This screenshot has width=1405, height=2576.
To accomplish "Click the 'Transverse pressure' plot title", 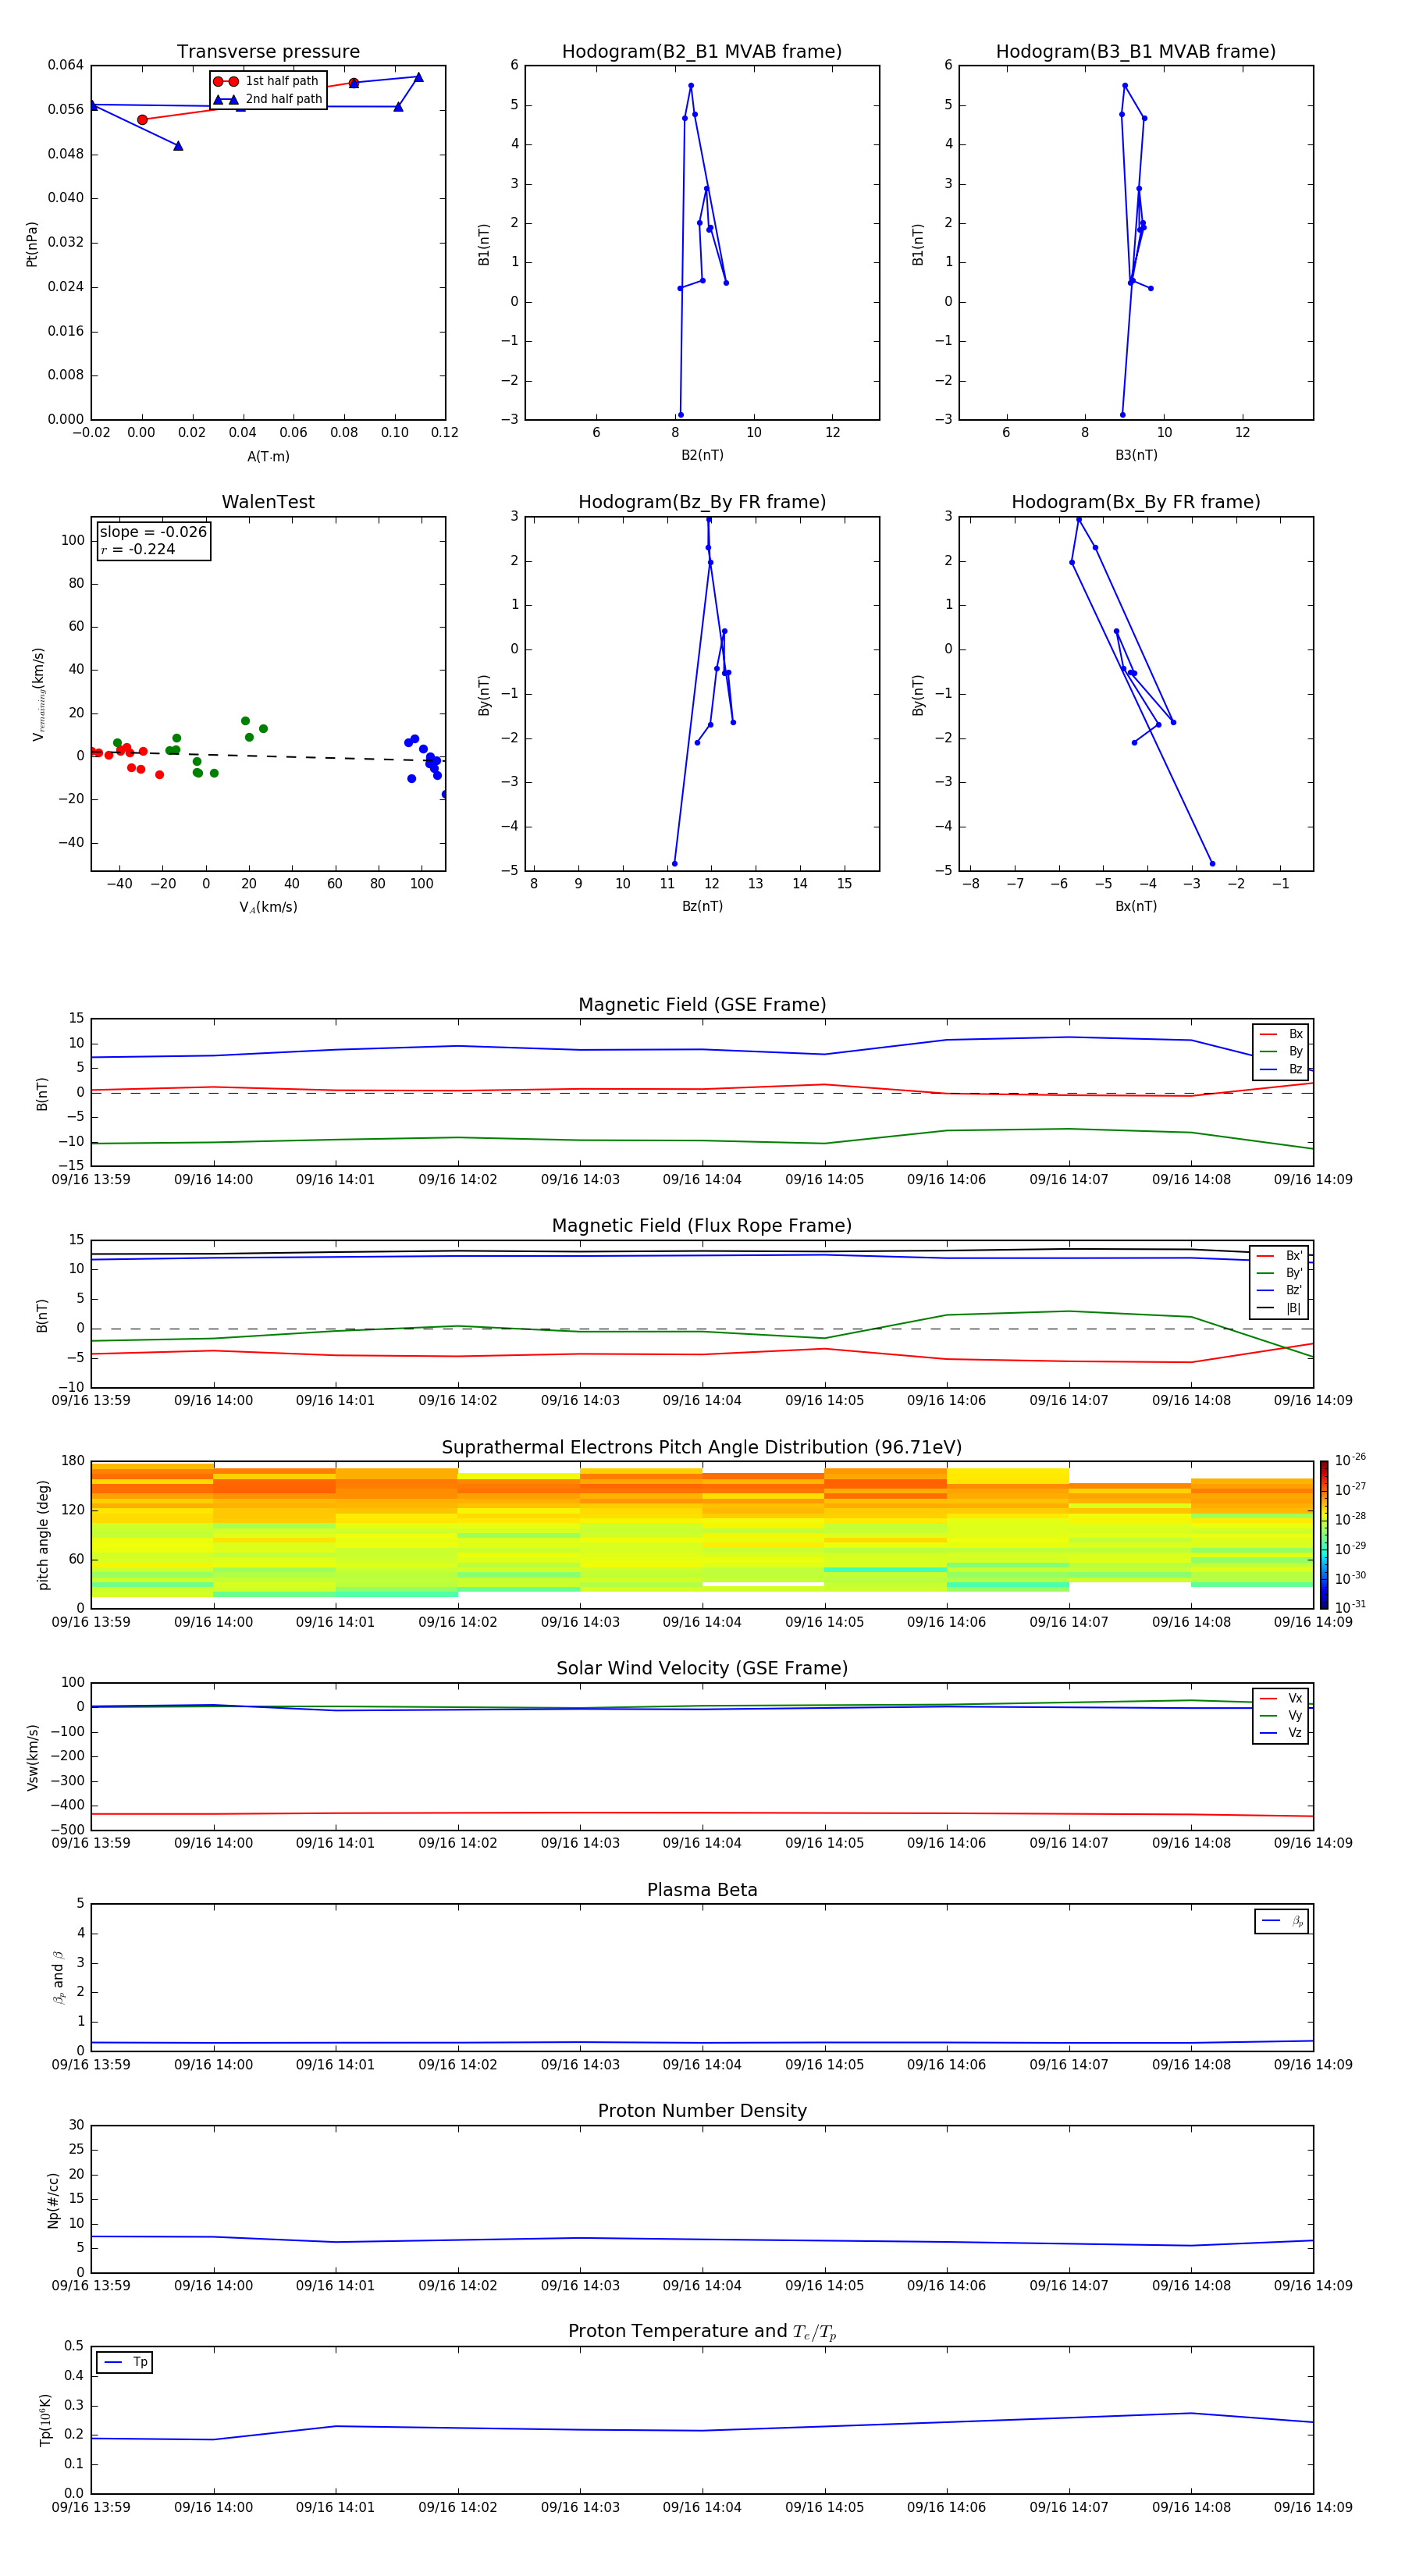I will click(268, 52).
